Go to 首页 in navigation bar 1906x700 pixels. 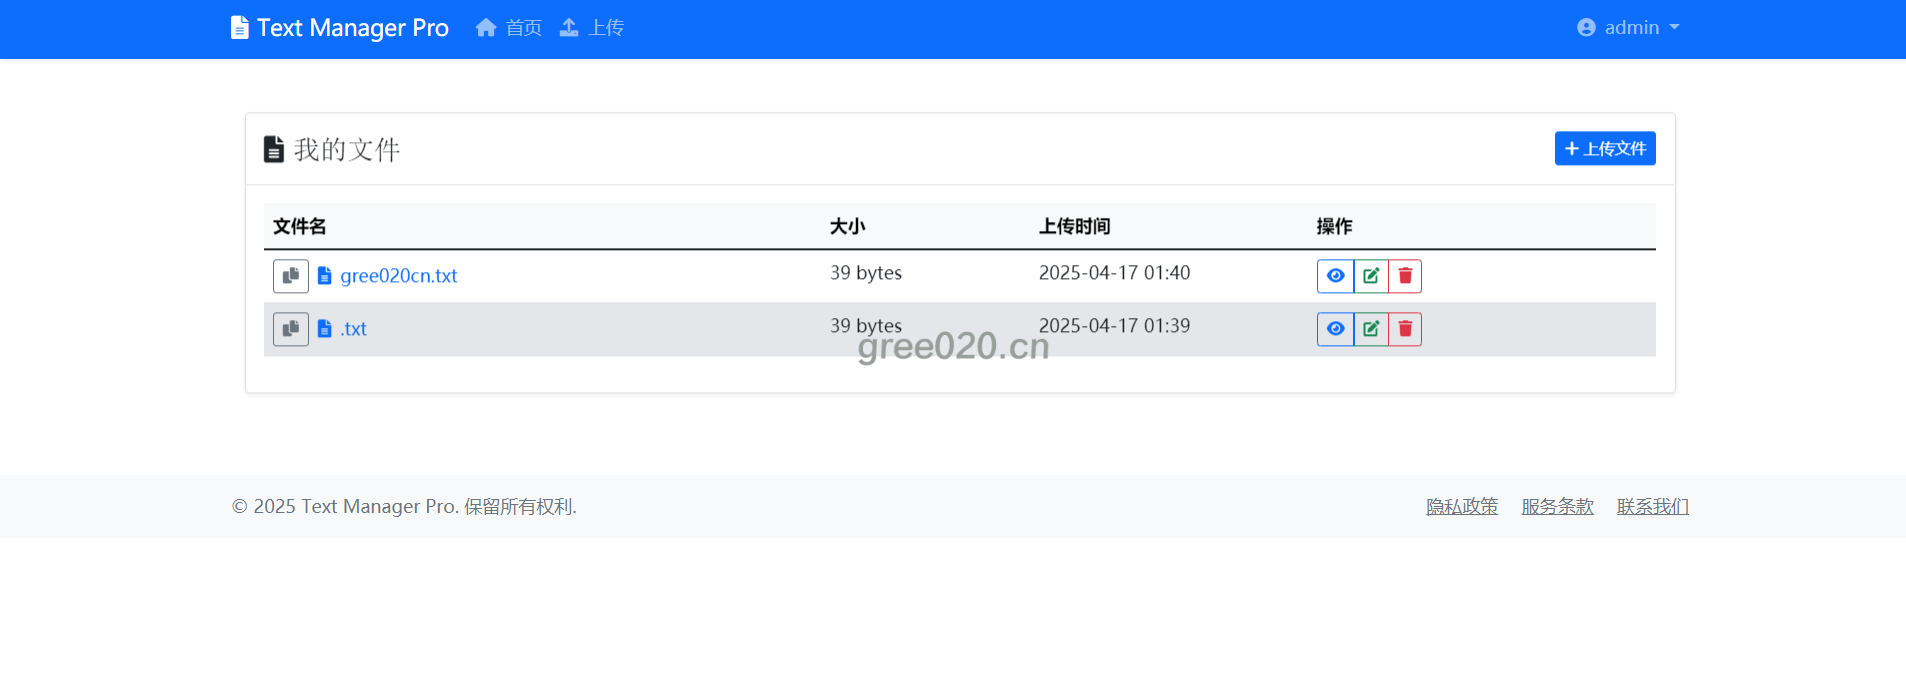point(509,28)
